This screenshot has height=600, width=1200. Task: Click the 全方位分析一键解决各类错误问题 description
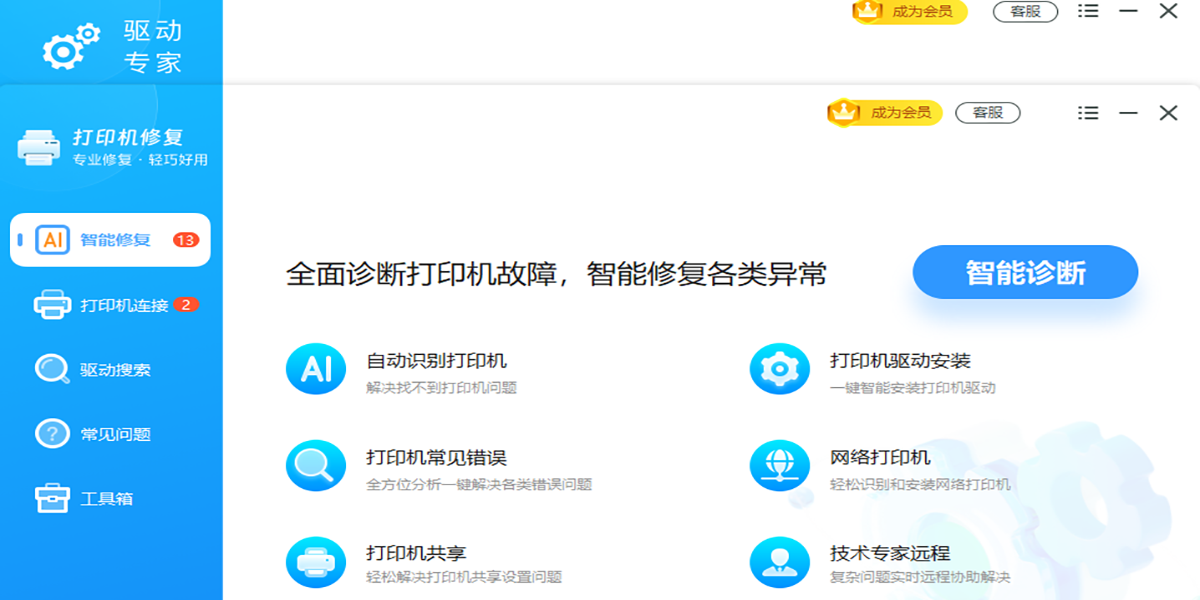[x=479, y=484]
